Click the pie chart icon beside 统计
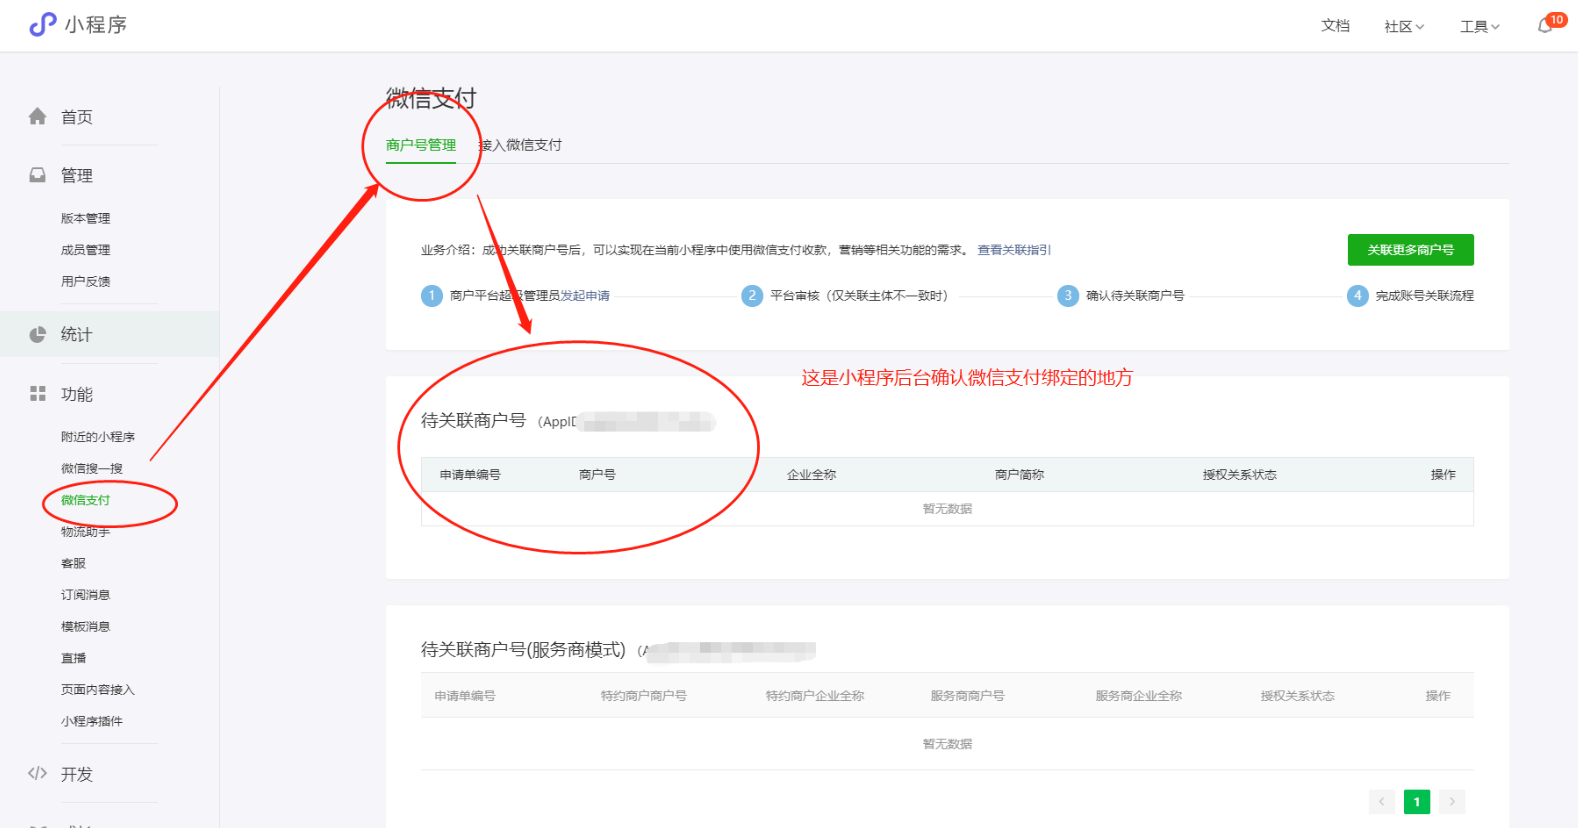 tap(38, 334)
